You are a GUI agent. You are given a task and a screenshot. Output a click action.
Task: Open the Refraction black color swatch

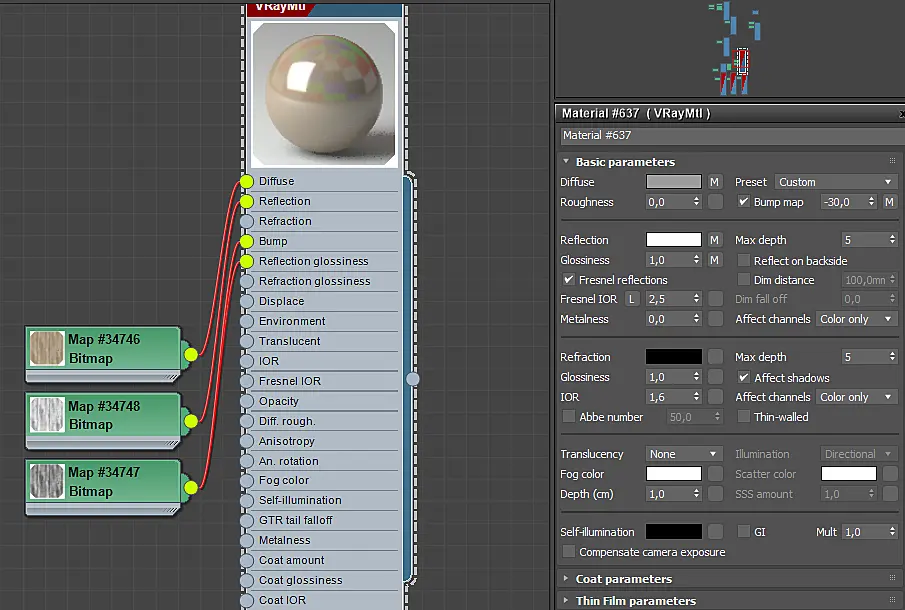[674, 357]
